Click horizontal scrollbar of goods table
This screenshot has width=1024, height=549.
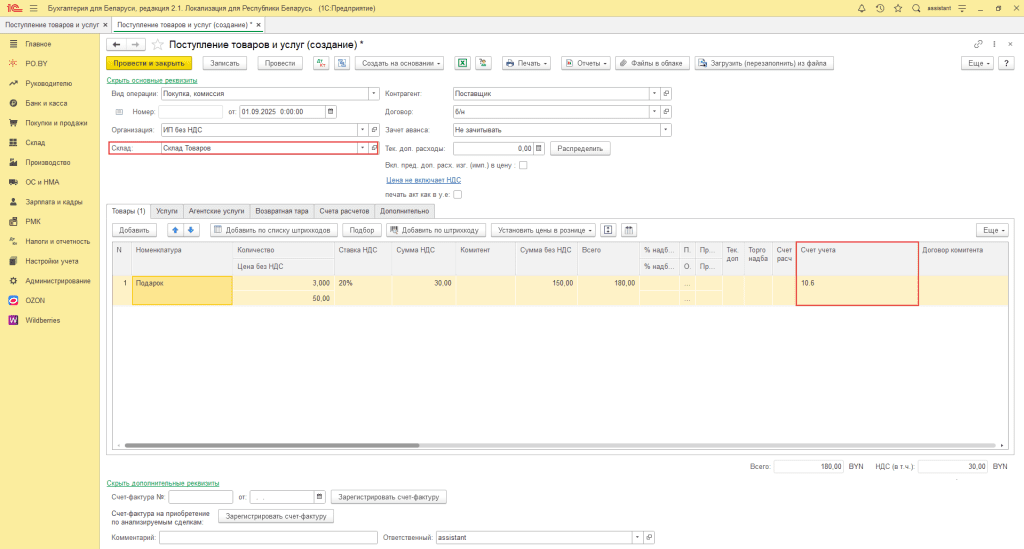pos(272,445)
